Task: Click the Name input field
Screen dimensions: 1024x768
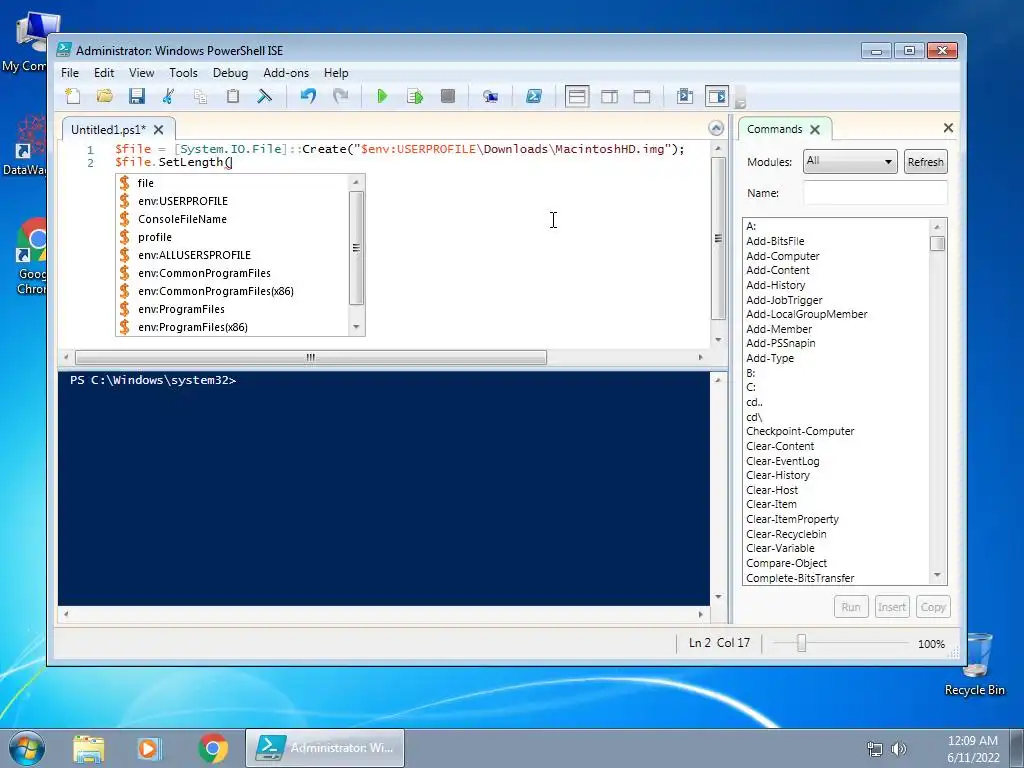Action: coord(875,193)
